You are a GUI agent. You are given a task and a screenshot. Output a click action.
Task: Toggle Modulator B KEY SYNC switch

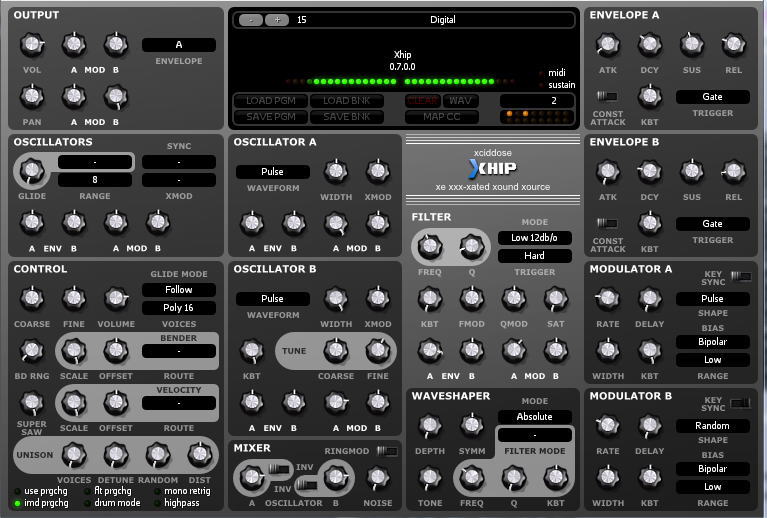(x=741, y=403)
